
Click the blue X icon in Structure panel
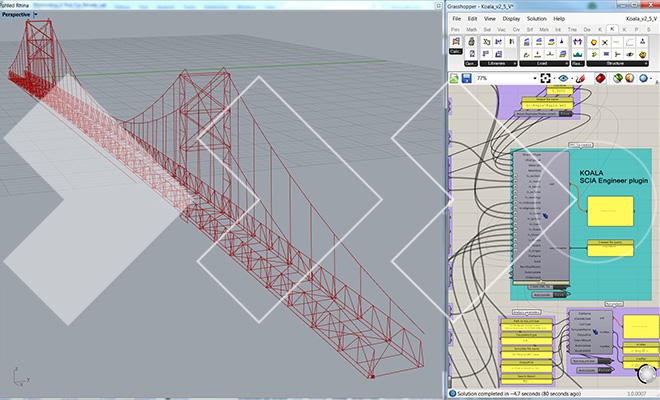[x=605, y=42]
